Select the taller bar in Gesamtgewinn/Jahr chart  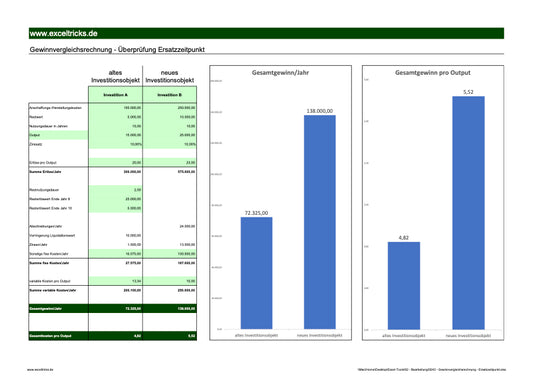pyautogui.click(x=320, y=222)
